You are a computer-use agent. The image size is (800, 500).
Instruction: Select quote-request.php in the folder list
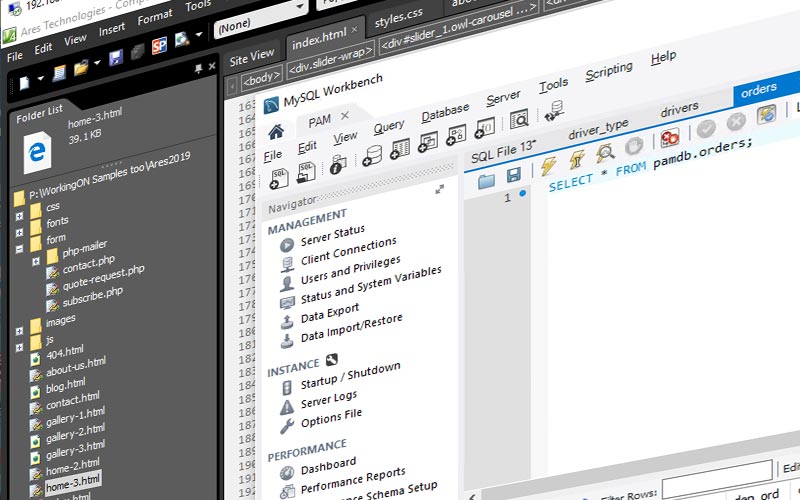tap(103, 279)
